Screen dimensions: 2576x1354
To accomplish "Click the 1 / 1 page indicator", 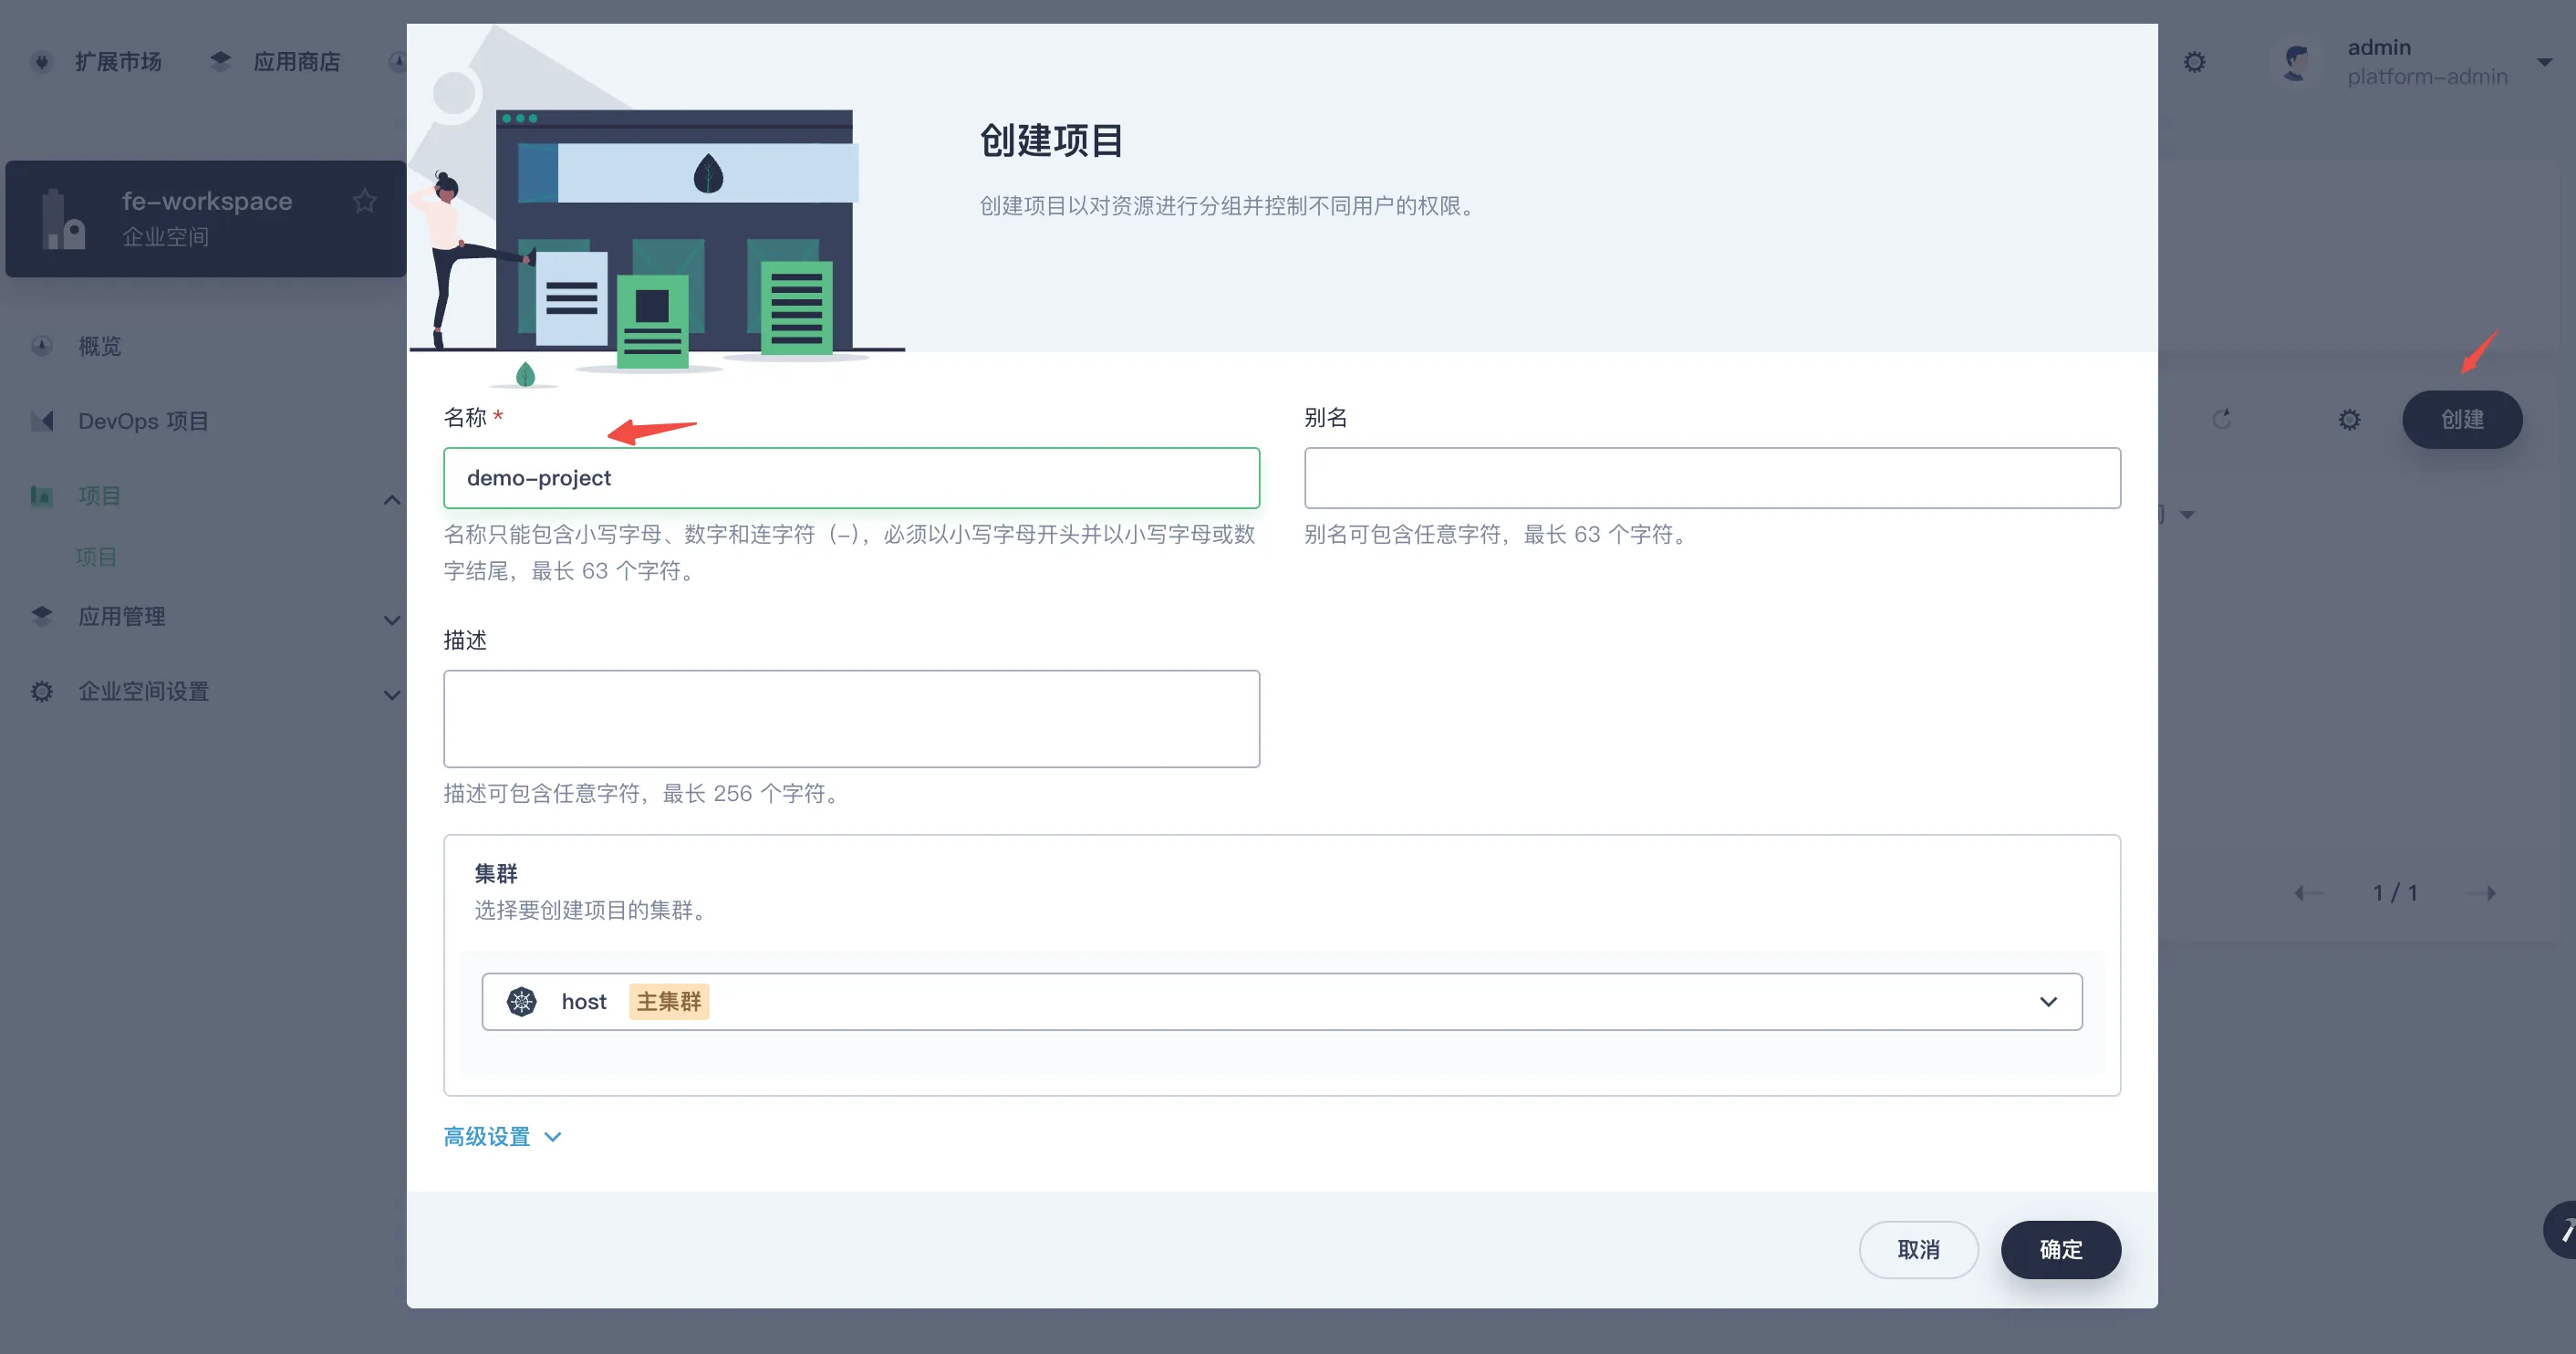I will (x=2395, y=893).
